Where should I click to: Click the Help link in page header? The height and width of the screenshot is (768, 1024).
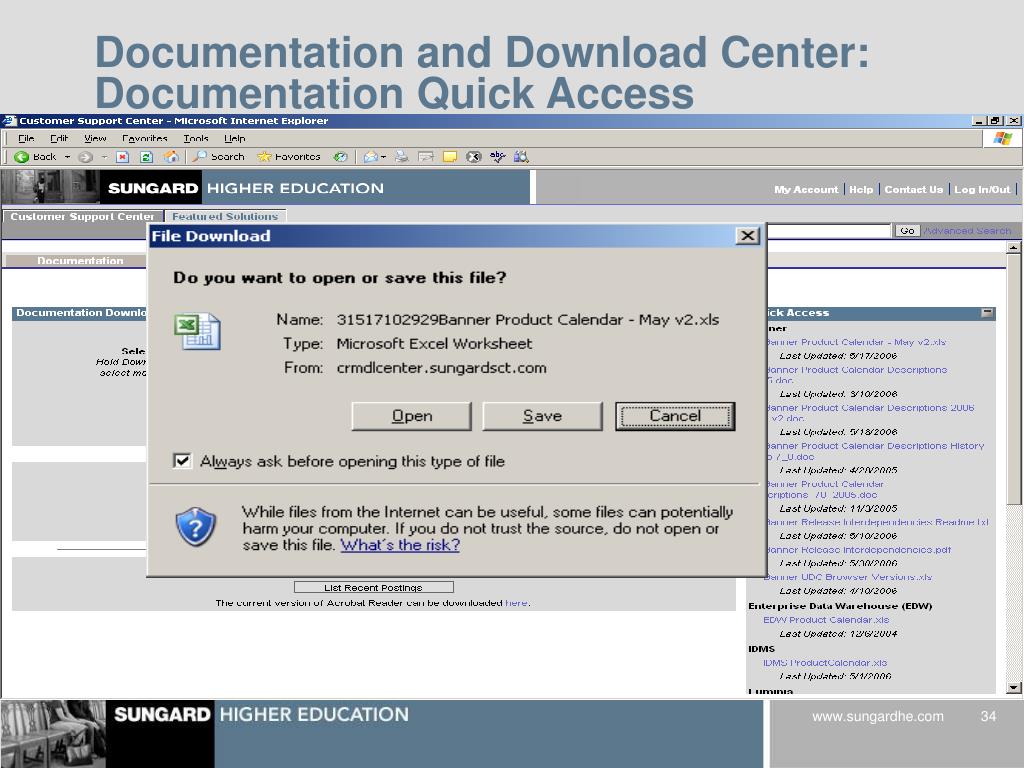(x=861, y=189)
